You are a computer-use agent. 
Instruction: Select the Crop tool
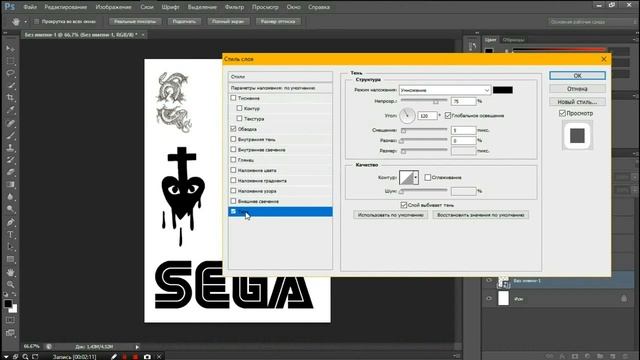10,98
